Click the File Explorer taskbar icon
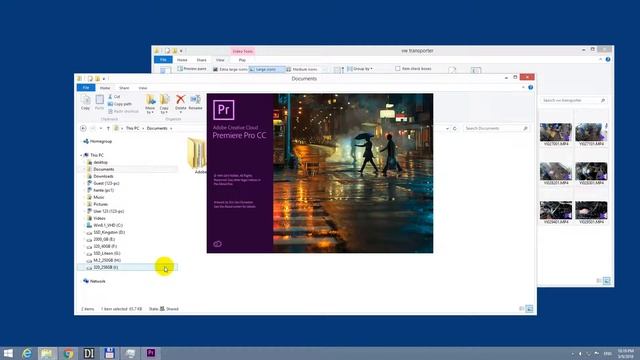The width and height of the screenshot is (640, 360). [47, 353]
